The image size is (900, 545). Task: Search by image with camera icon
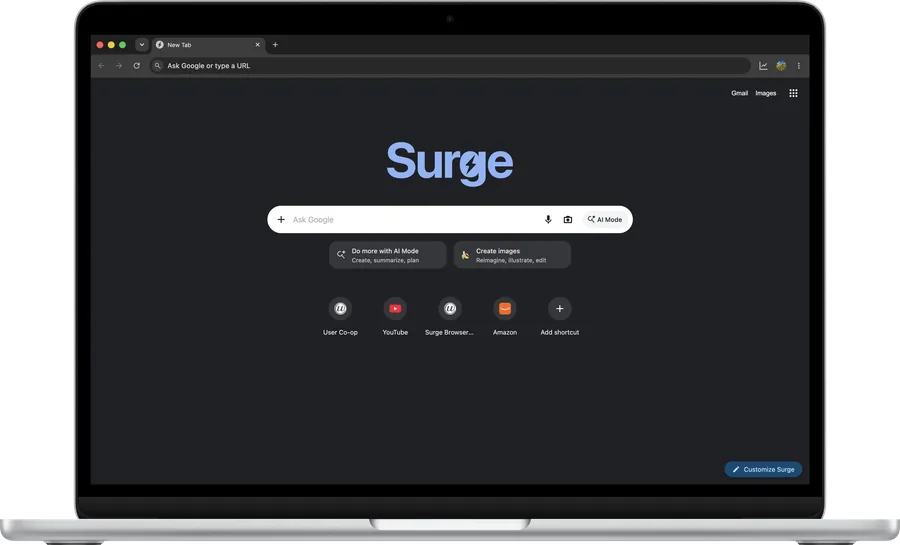point(568,220)
